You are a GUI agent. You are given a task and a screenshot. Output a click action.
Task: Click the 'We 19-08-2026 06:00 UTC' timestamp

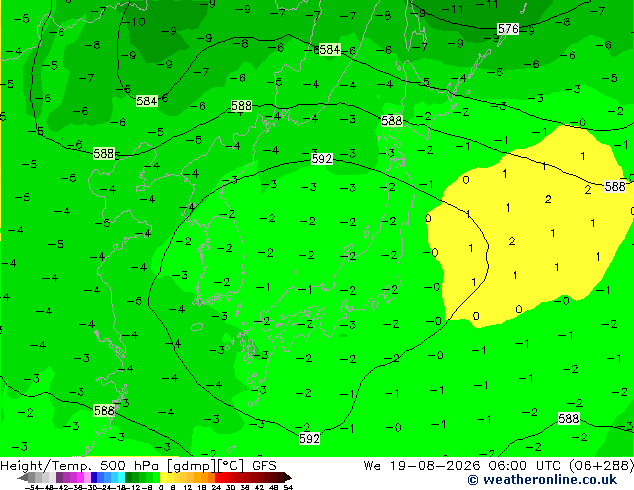[x=464, y=466]
